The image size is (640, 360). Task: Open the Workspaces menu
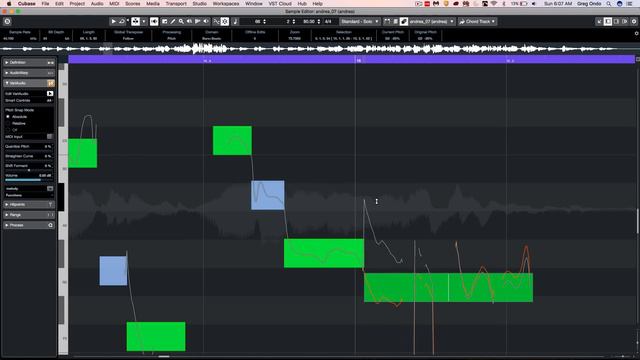(226, 3)
